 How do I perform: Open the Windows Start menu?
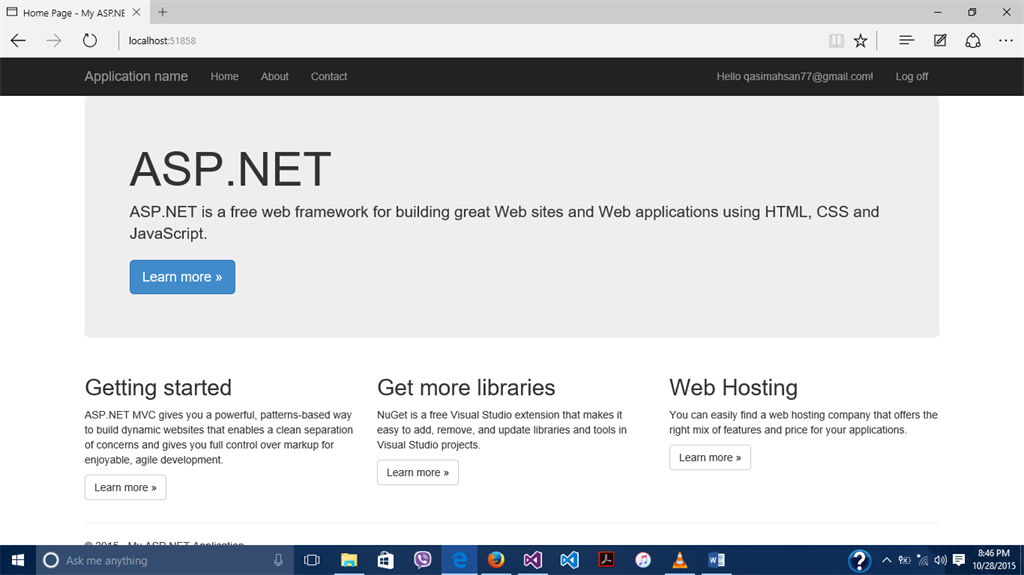click(x=18, y=560)
